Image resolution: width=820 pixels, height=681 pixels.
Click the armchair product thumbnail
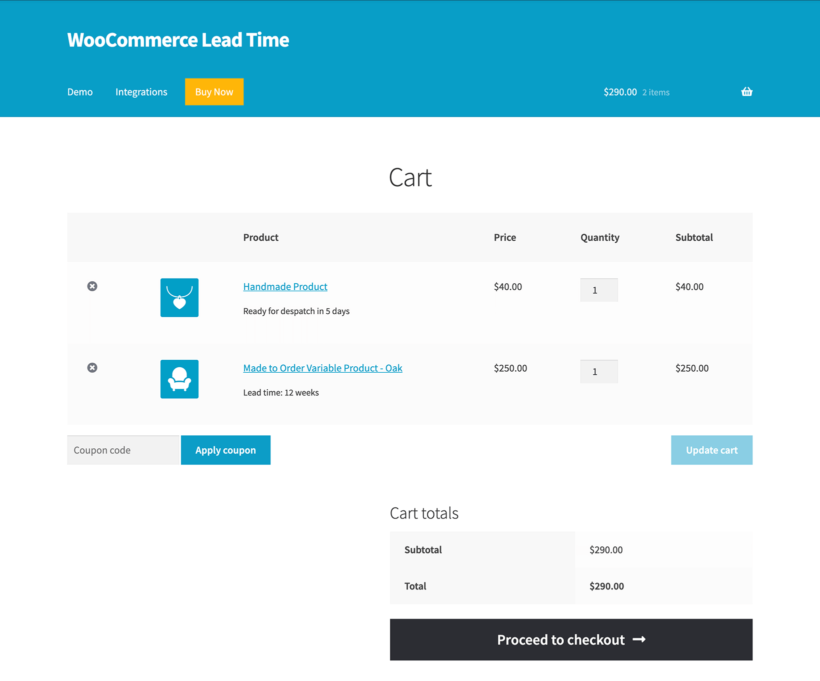(179, 378)
